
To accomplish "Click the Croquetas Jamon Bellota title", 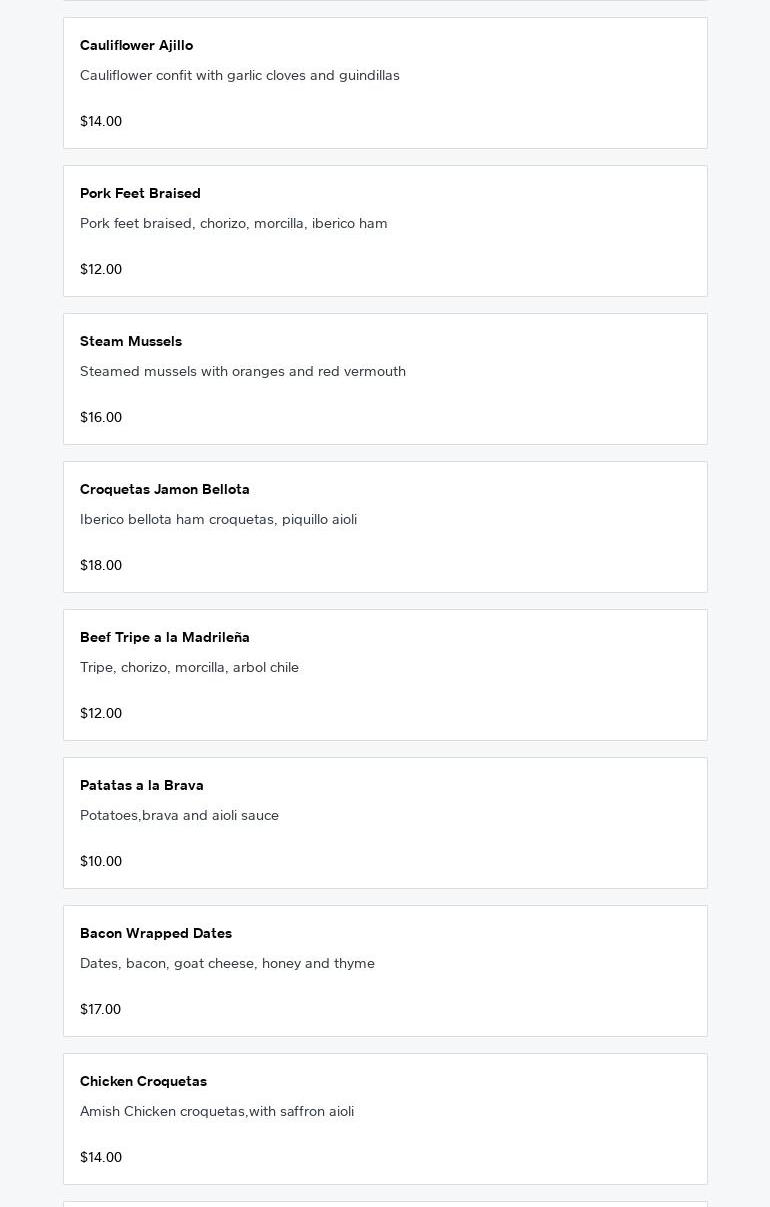I will 165,489.
